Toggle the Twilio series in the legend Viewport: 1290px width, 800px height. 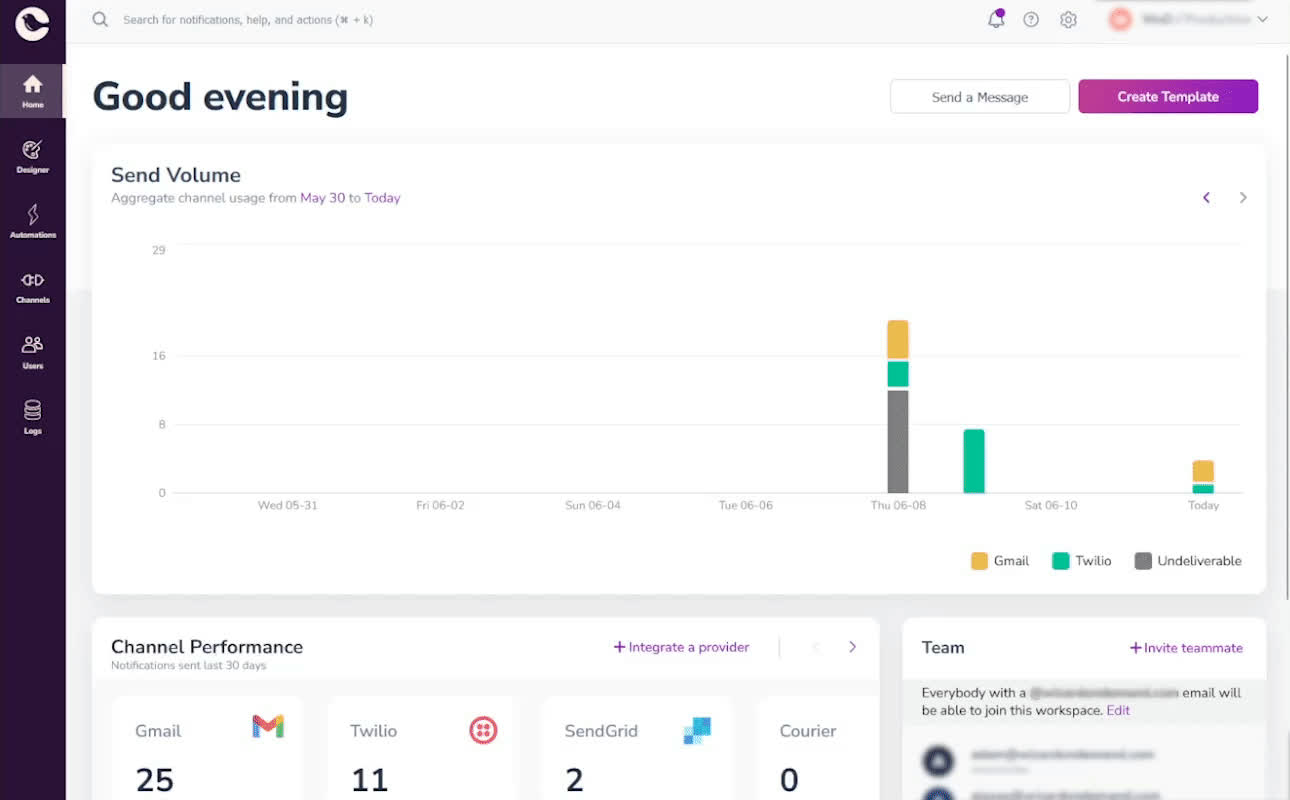click(1082, 561)
